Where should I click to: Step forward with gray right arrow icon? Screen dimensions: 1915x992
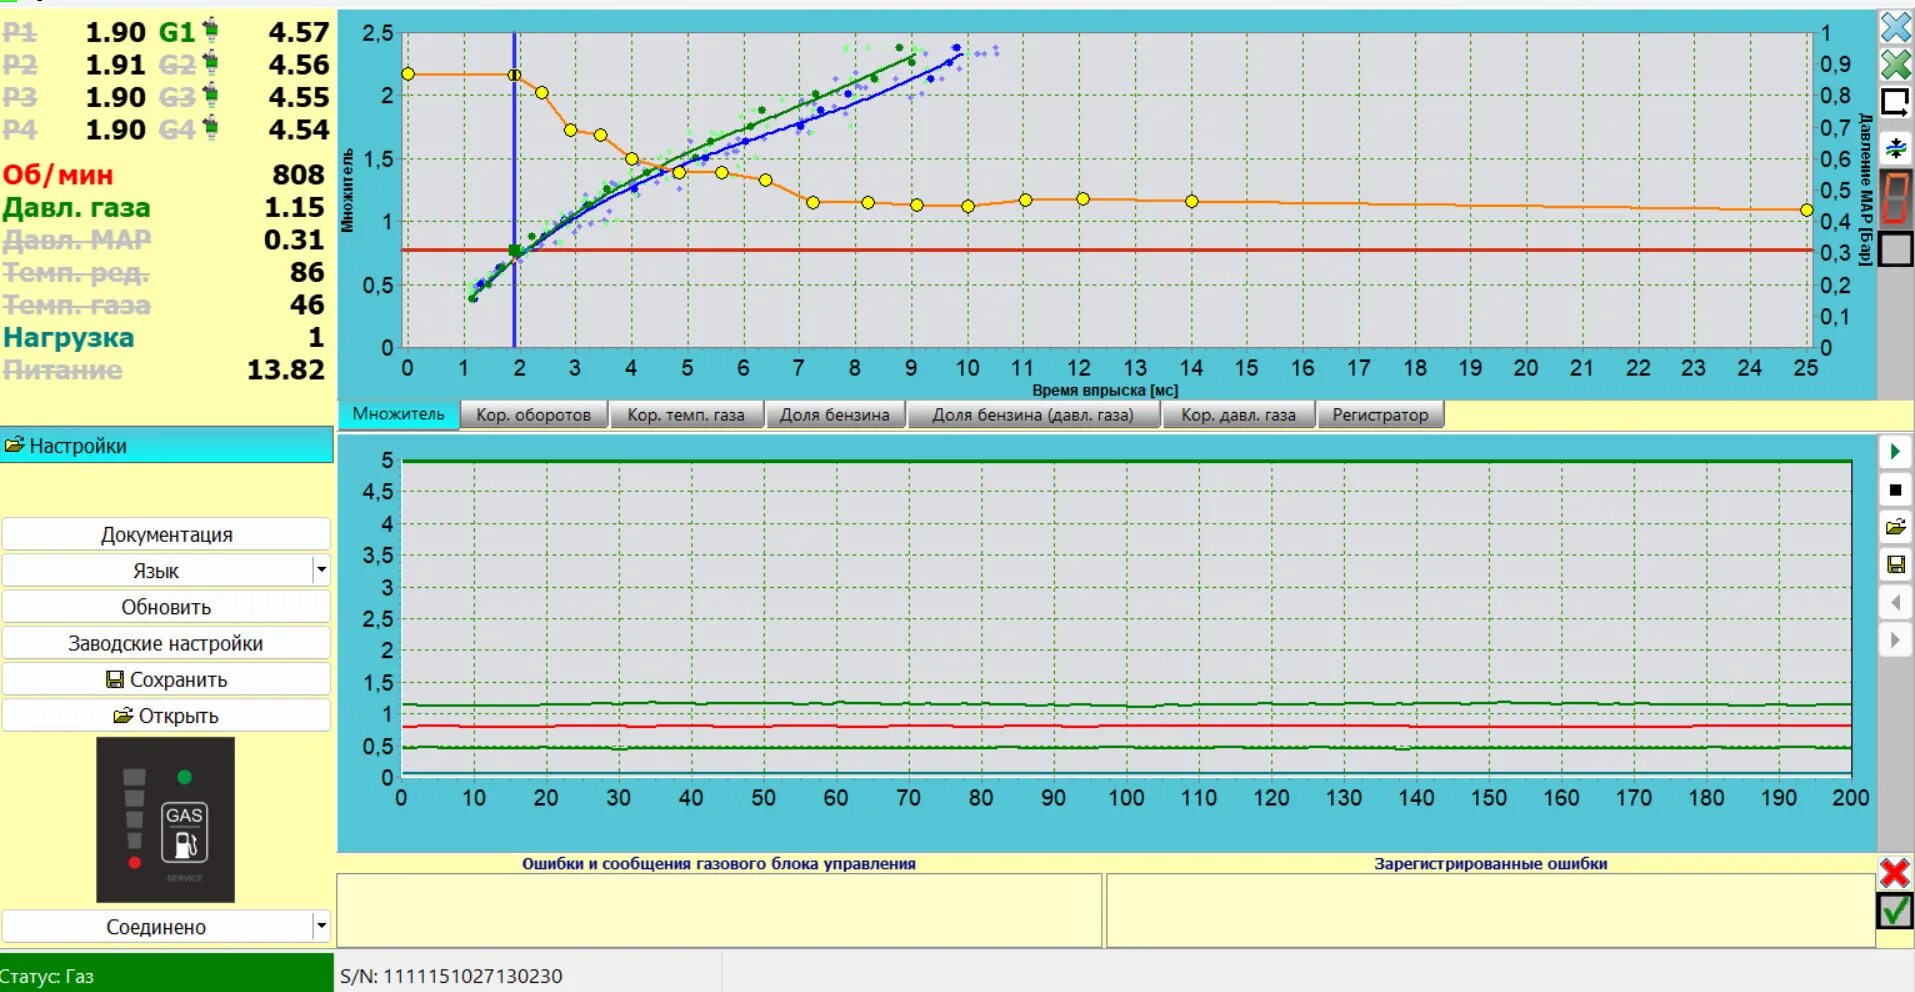tap(1894, 640)
